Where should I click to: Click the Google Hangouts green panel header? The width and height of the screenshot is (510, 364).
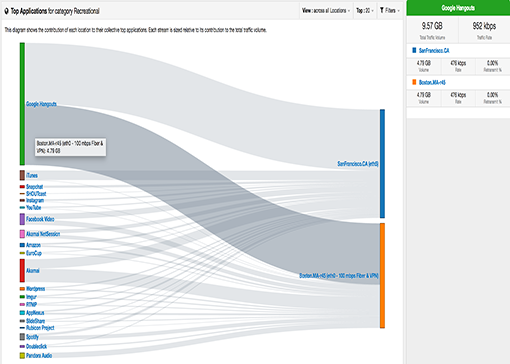point(458,8)
